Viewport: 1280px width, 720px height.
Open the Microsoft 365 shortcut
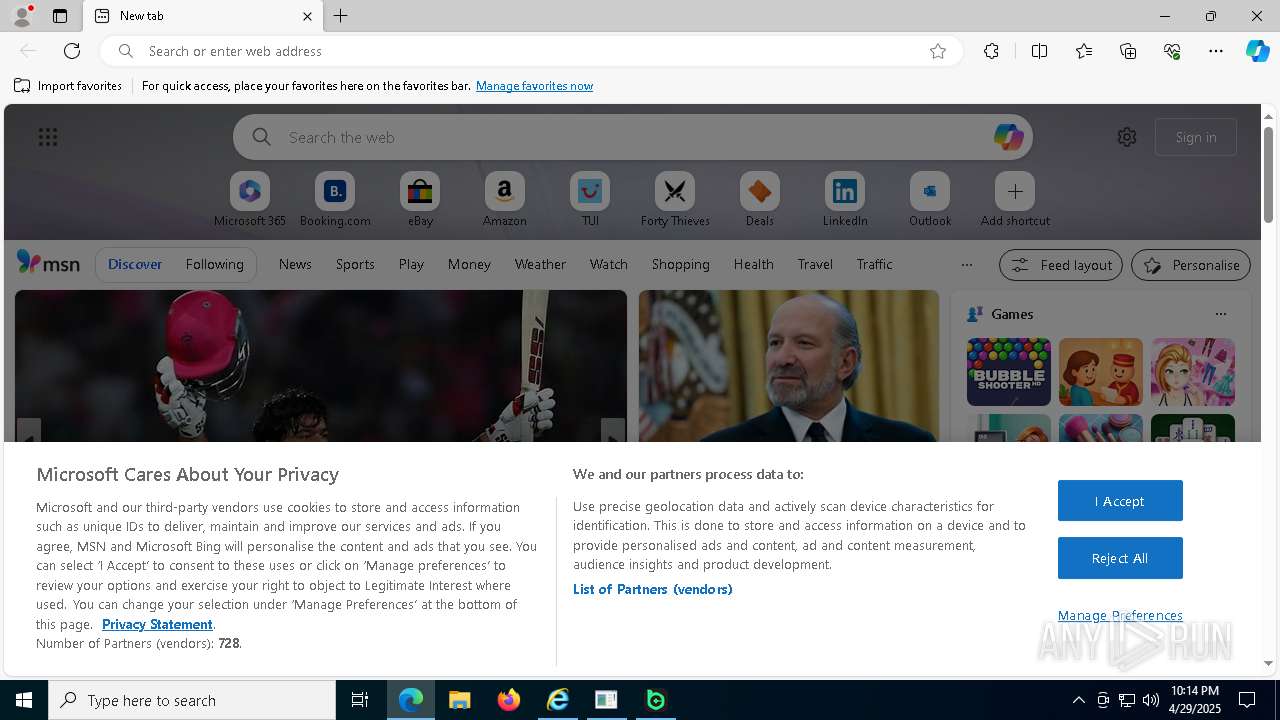pos(250,199)
